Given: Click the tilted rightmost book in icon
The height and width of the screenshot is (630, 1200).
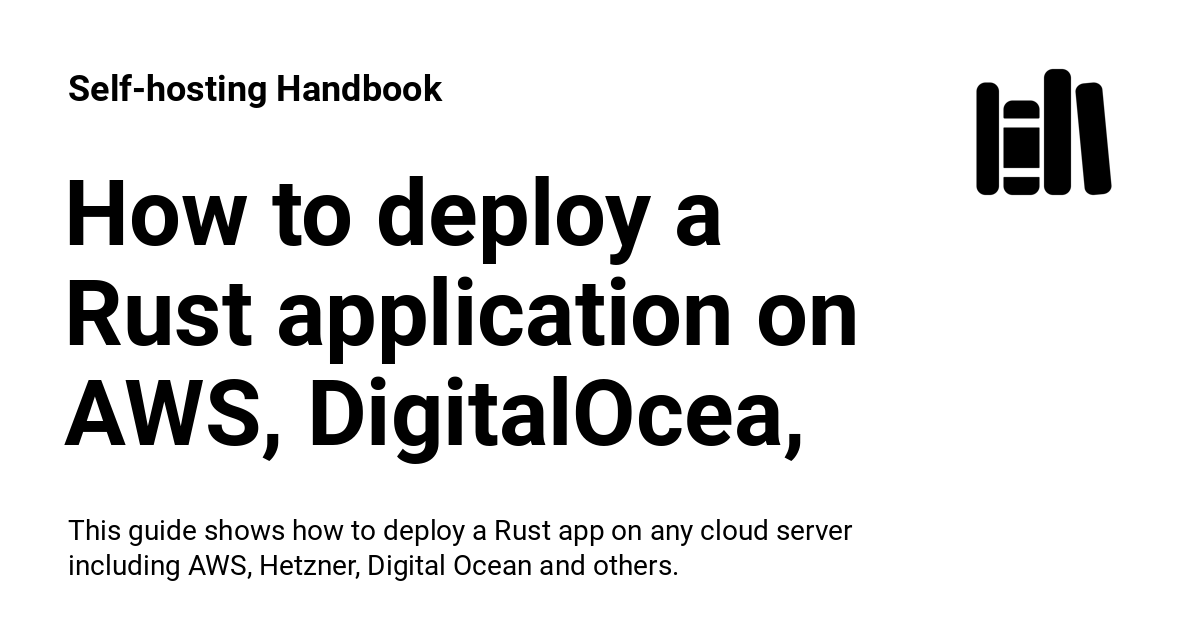Looking at the screenshot, I should pos(1093,139).
